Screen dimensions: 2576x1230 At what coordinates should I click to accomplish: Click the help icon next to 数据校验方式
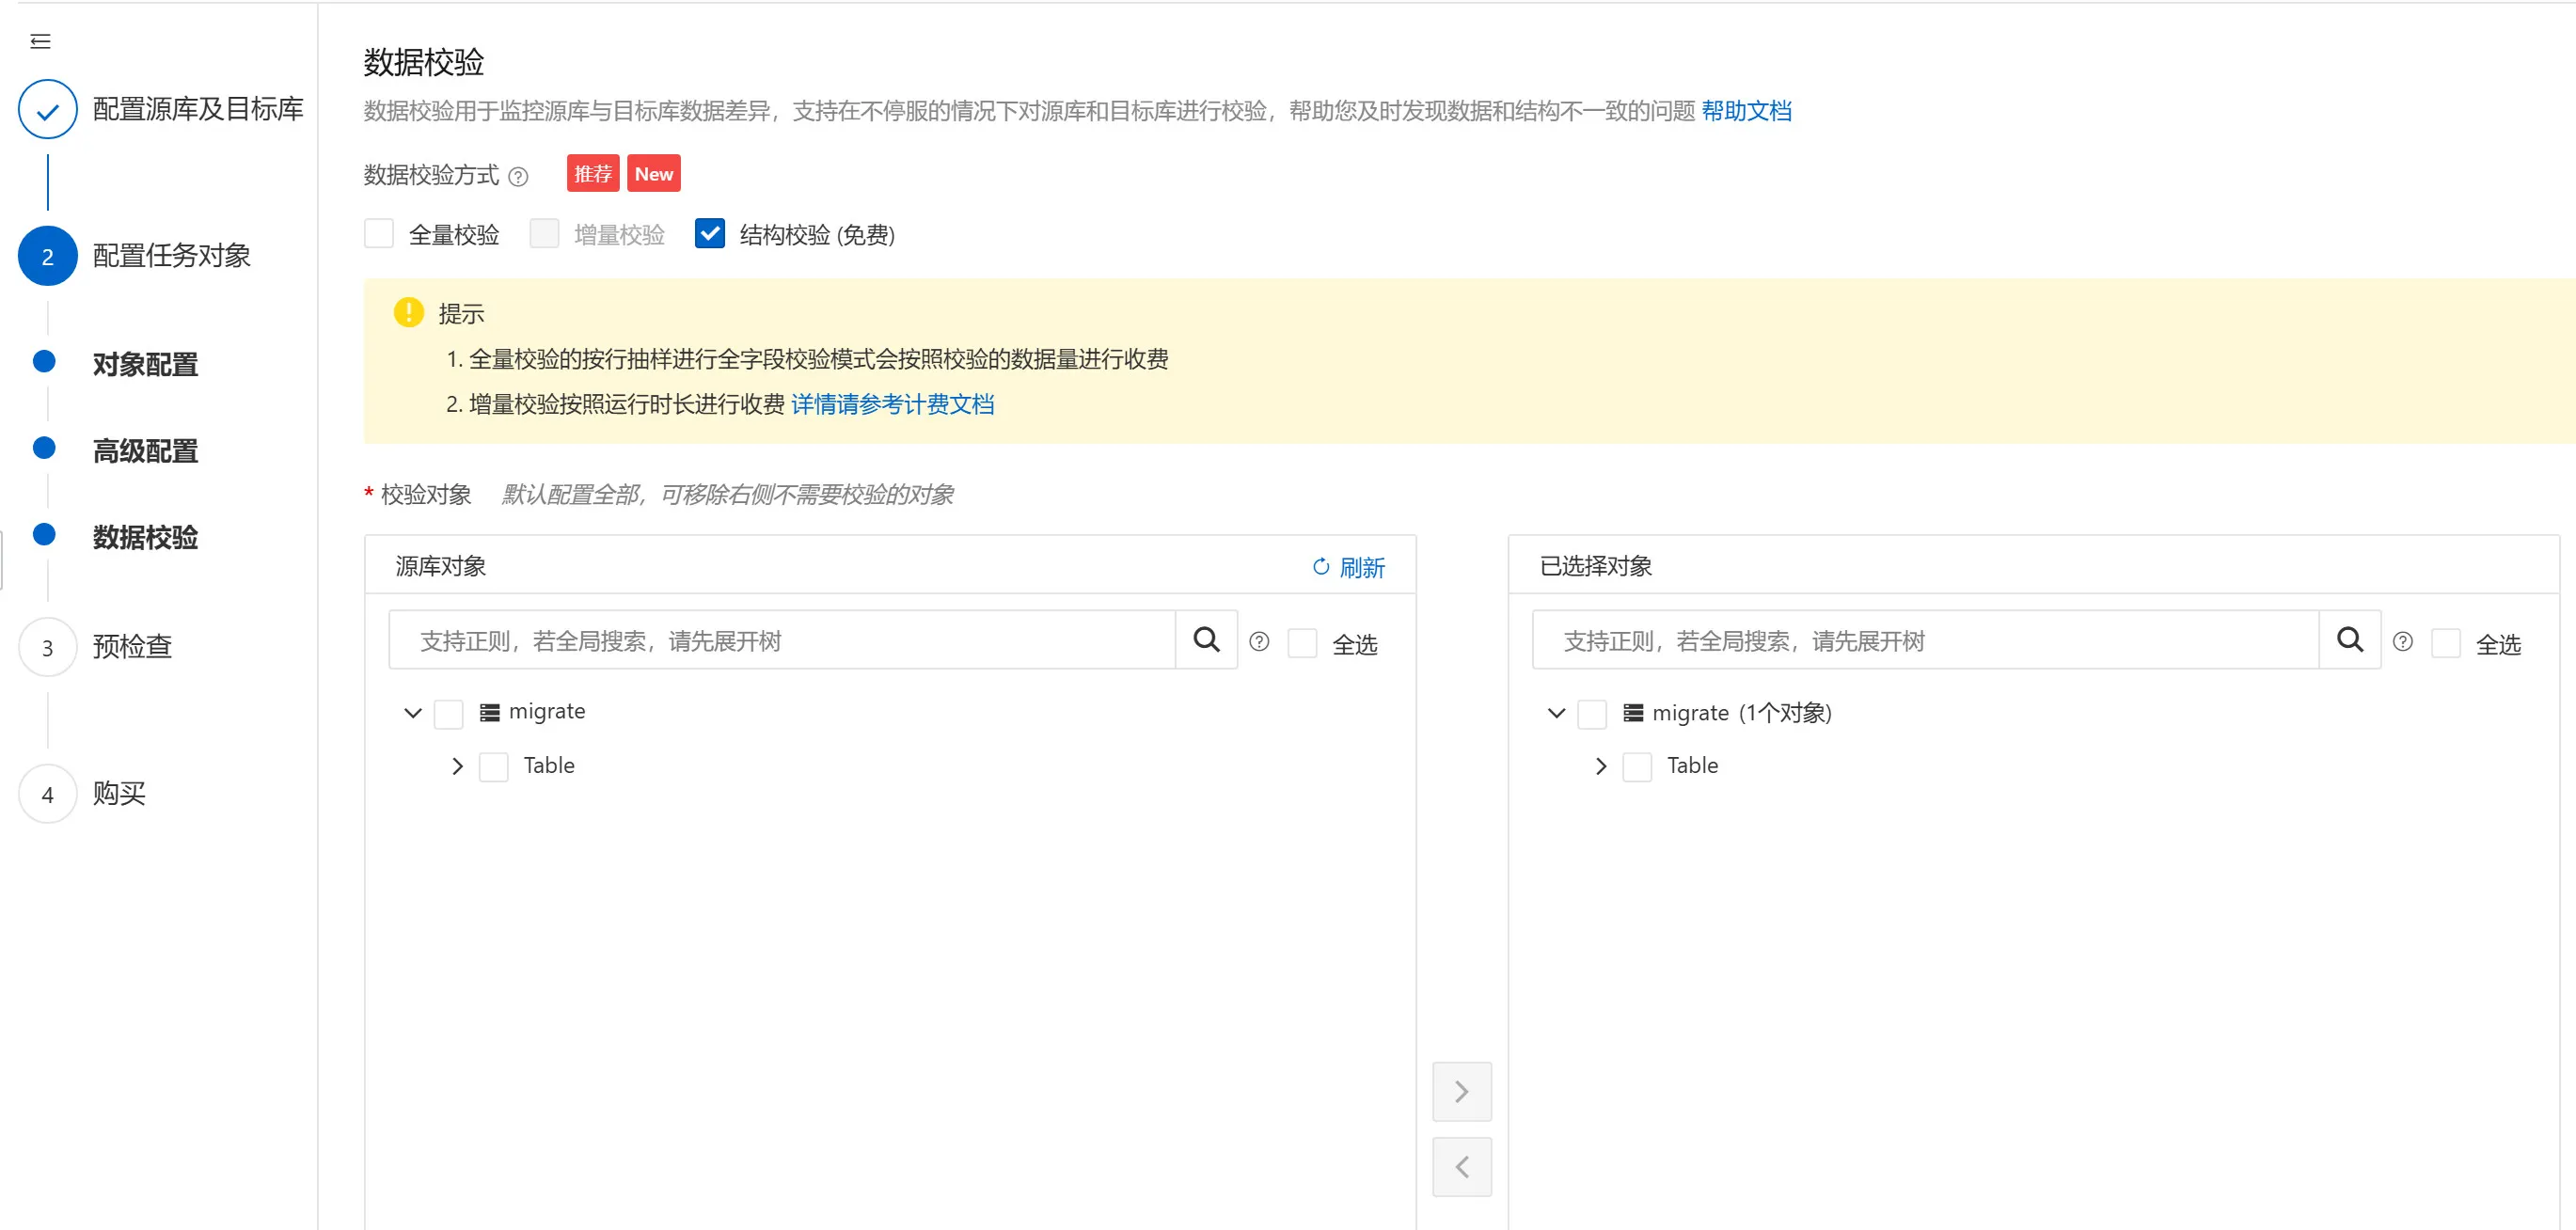518,177
